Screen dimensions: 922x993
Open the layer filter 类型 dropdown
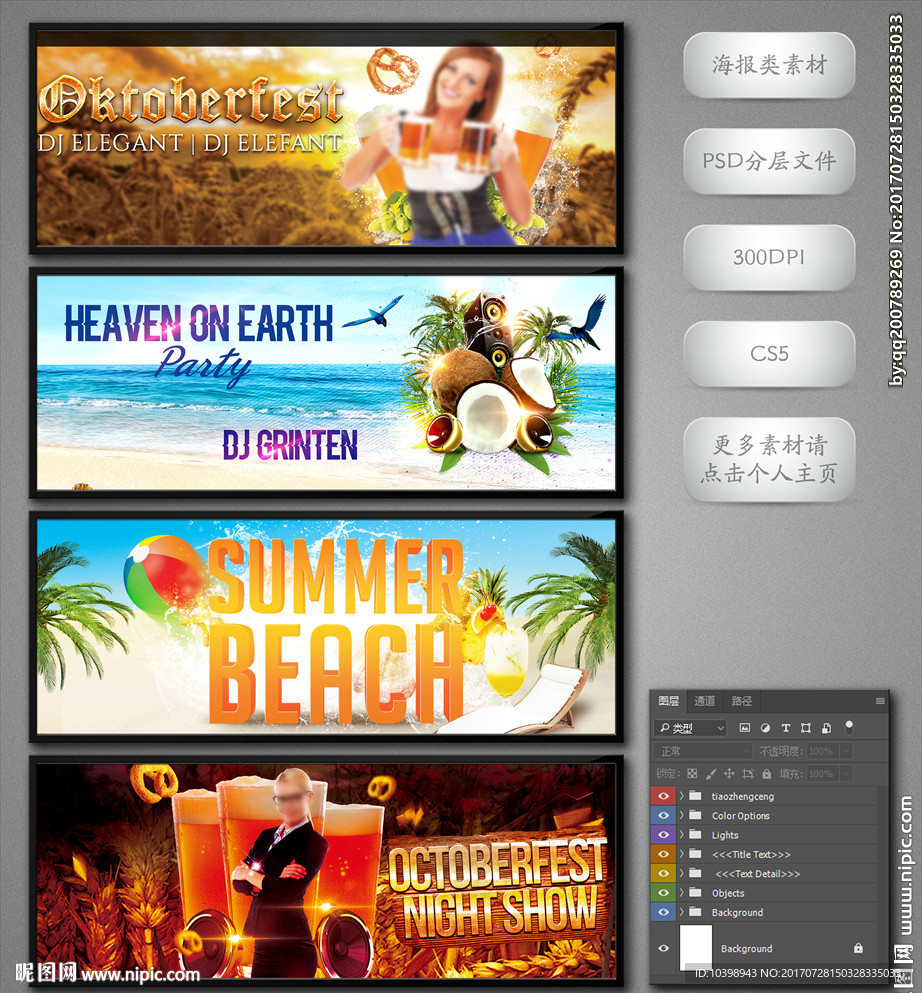(x=691, y=728)
